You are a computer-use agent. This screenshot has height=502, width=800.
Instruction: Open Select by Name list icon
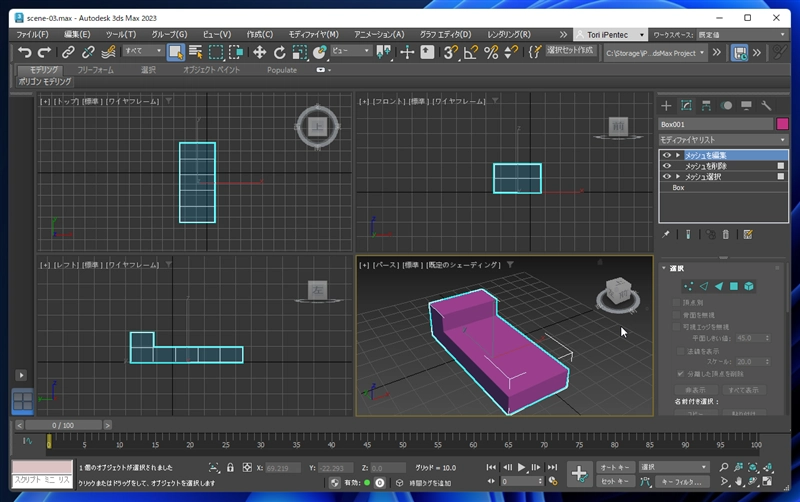[x=195, y=52]
